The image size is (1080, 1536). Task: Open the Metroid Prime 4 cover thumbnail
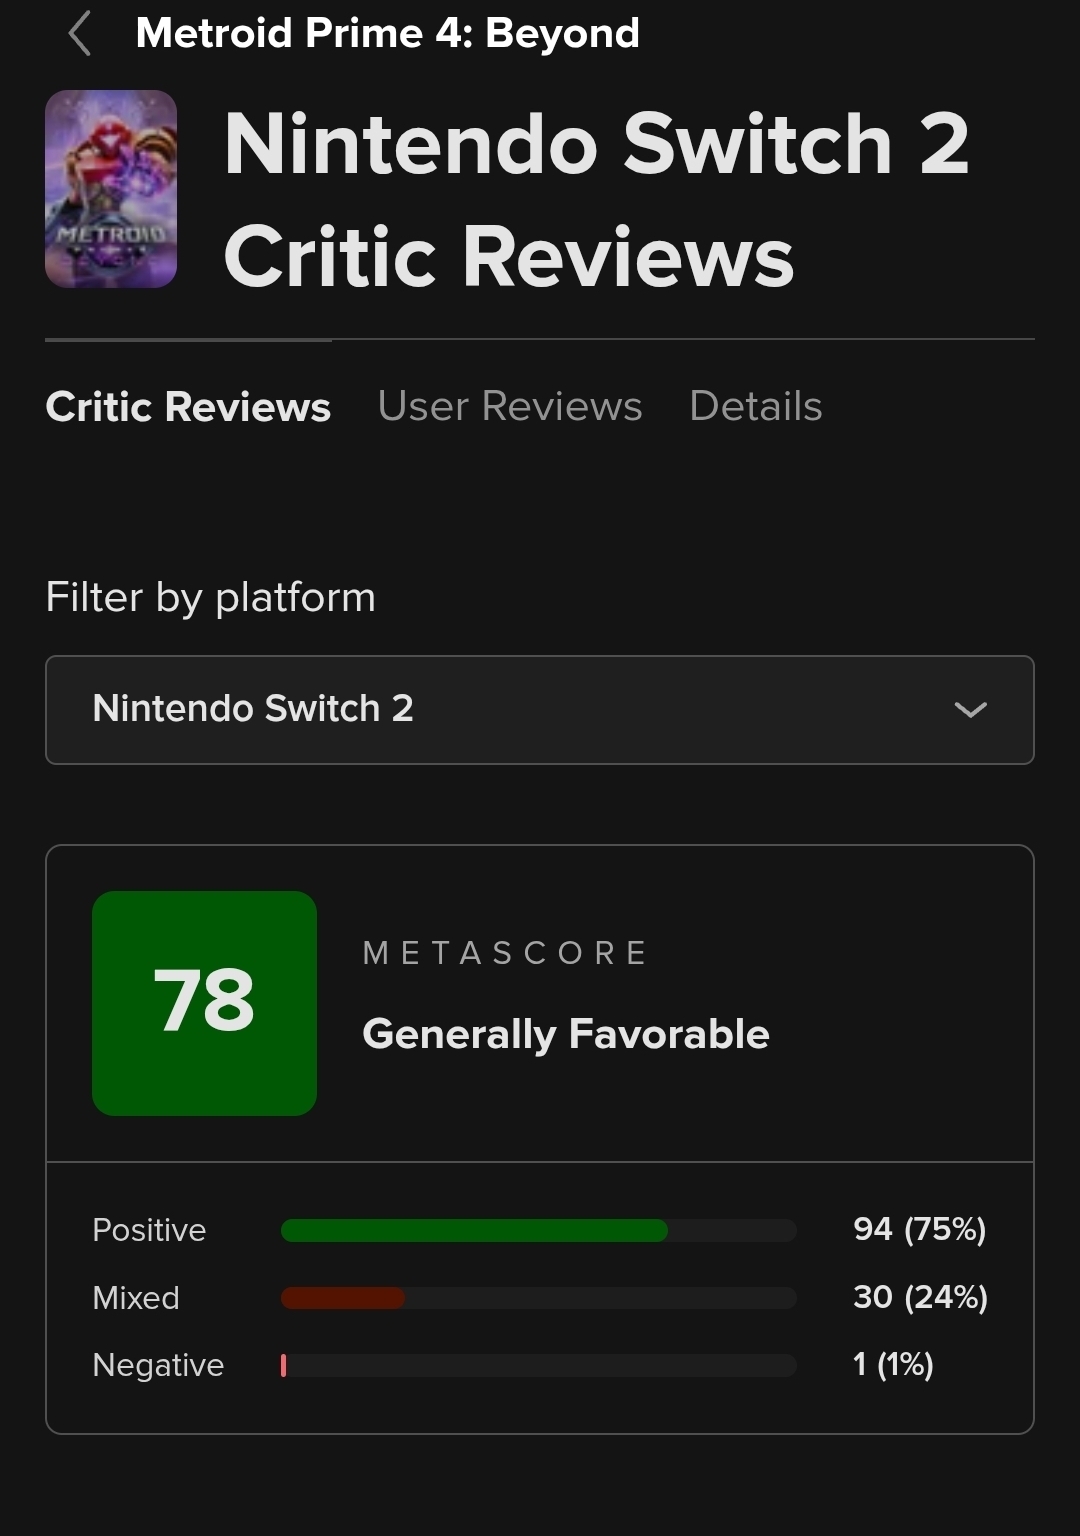pos(111,189)
